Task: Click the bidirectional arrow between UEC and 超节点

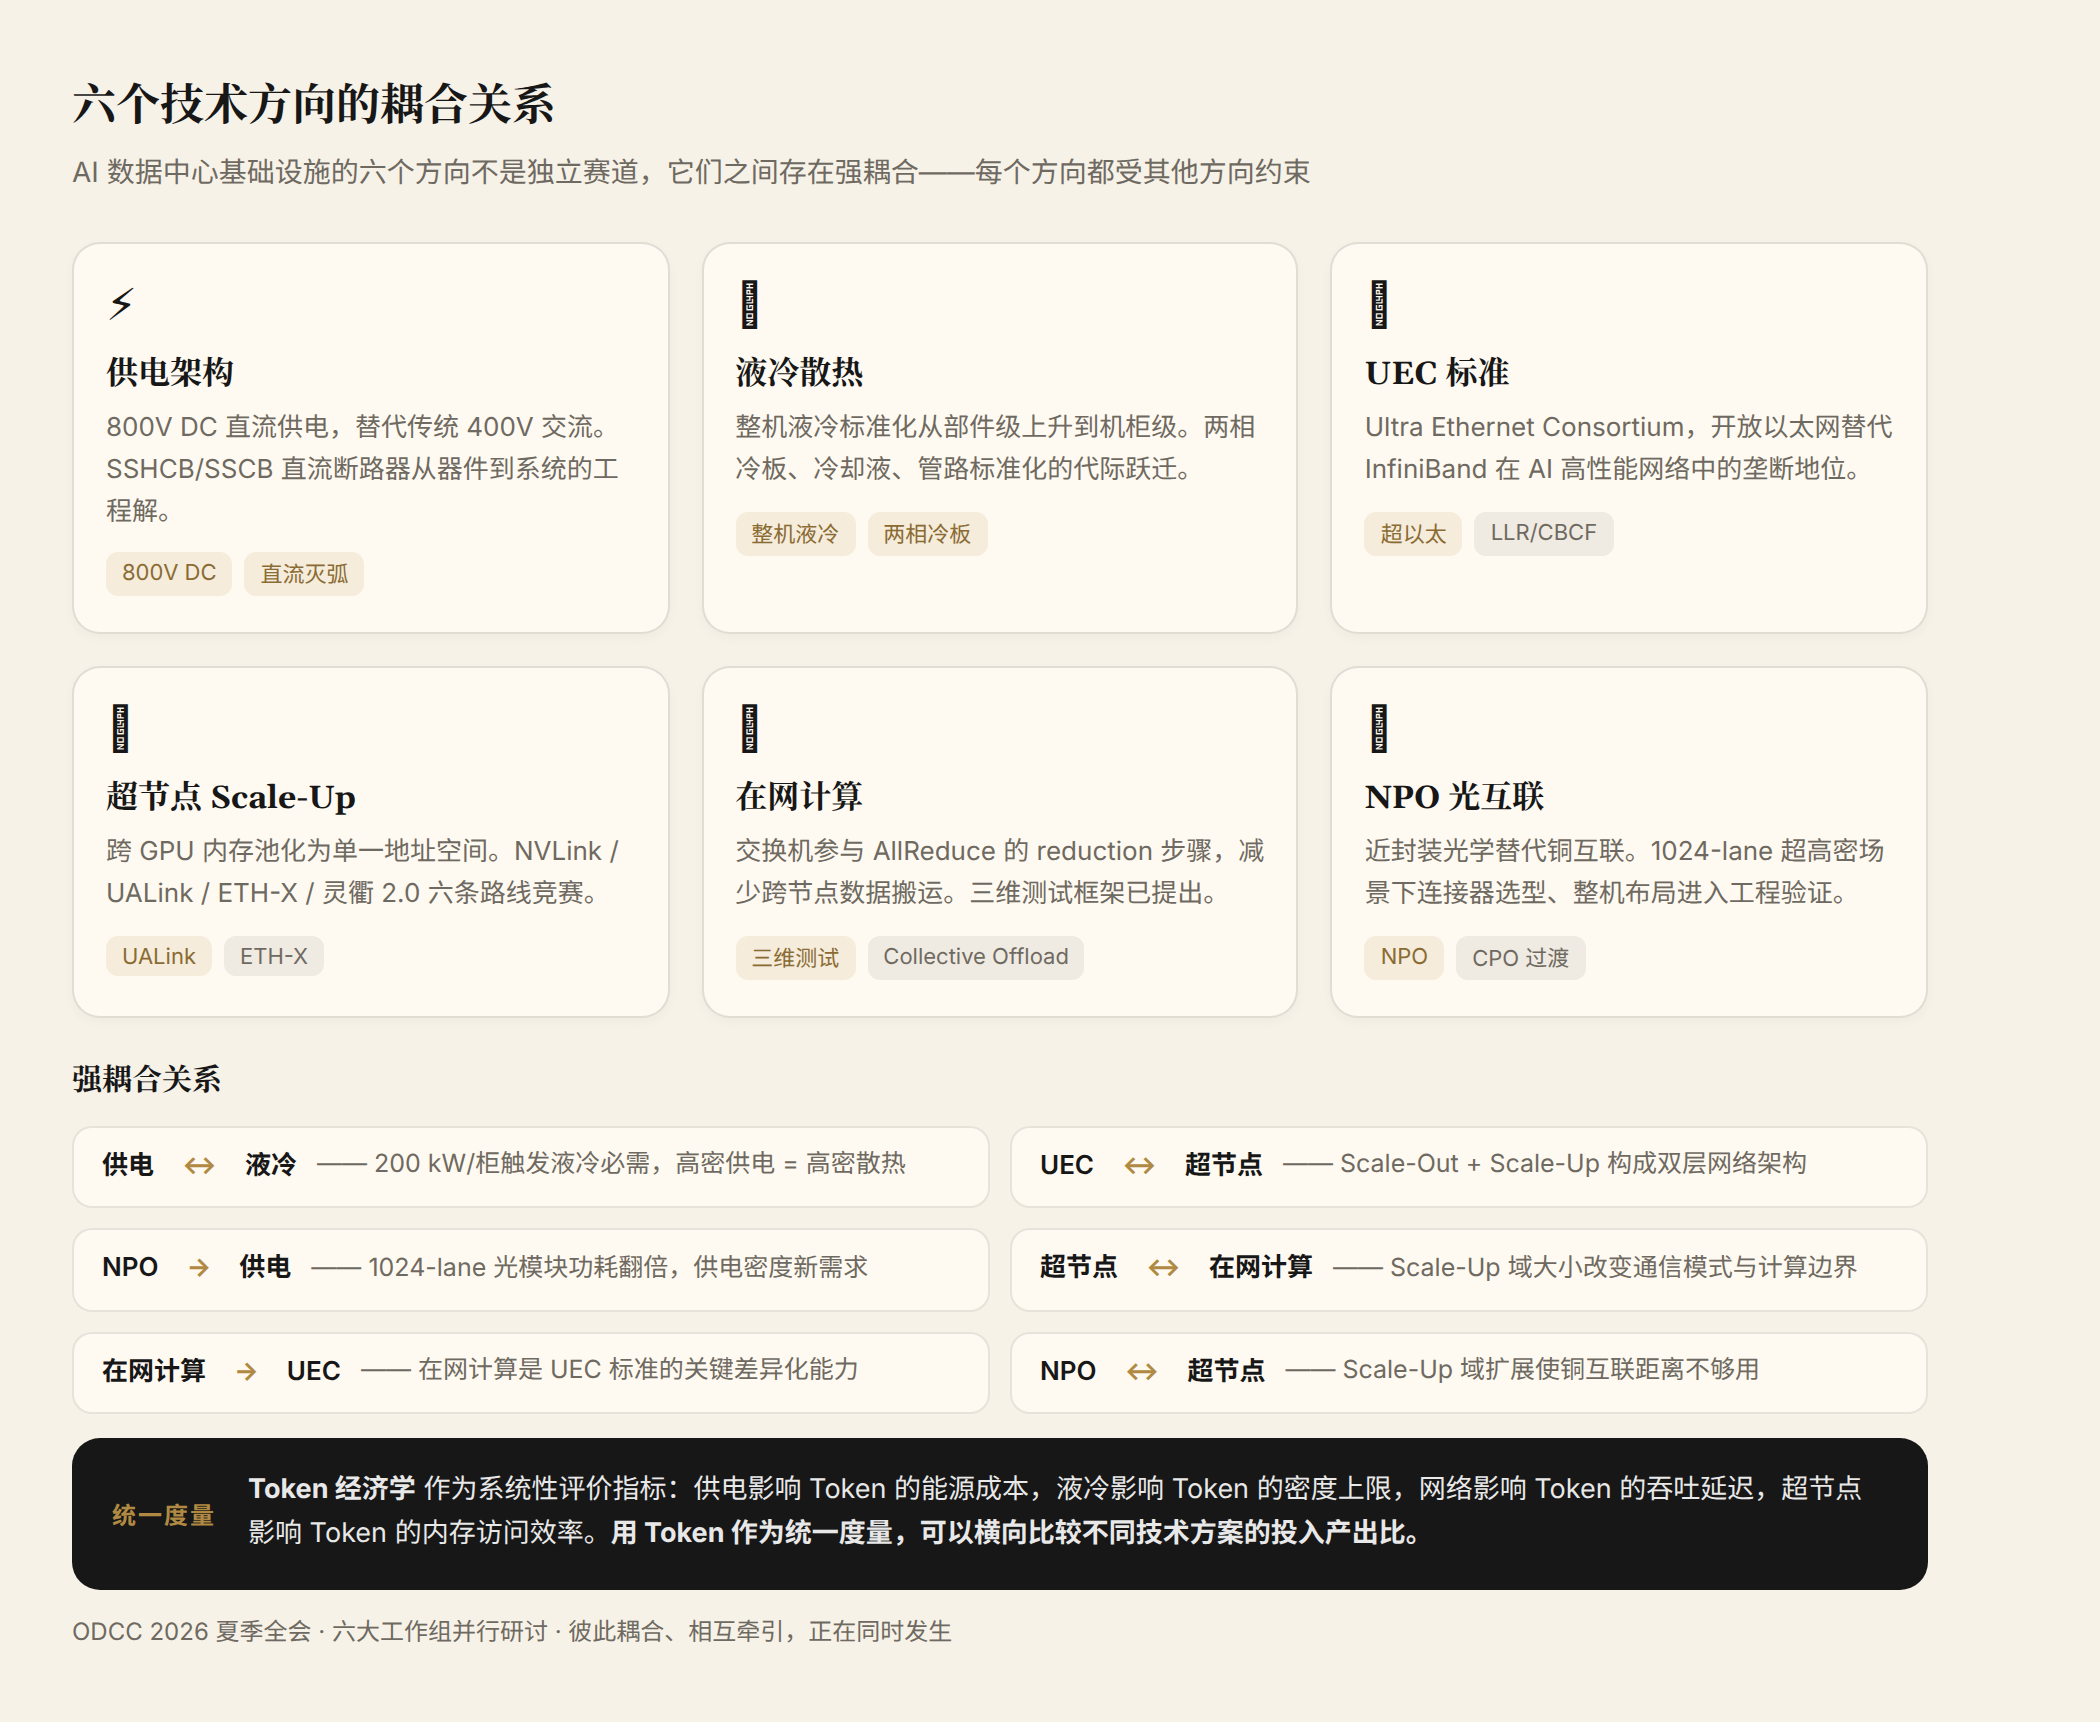Action: [x=1139, y=1165]
